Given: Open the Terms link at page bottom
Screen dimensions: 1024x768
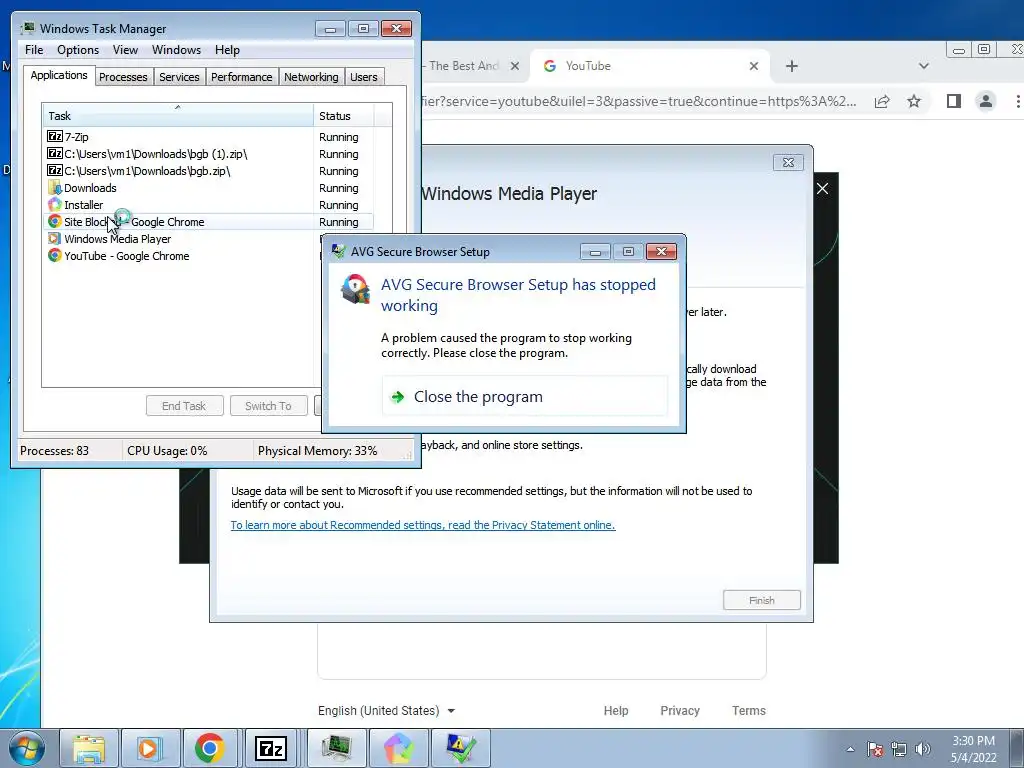Looking at the screenshot, I should (748, 711).
